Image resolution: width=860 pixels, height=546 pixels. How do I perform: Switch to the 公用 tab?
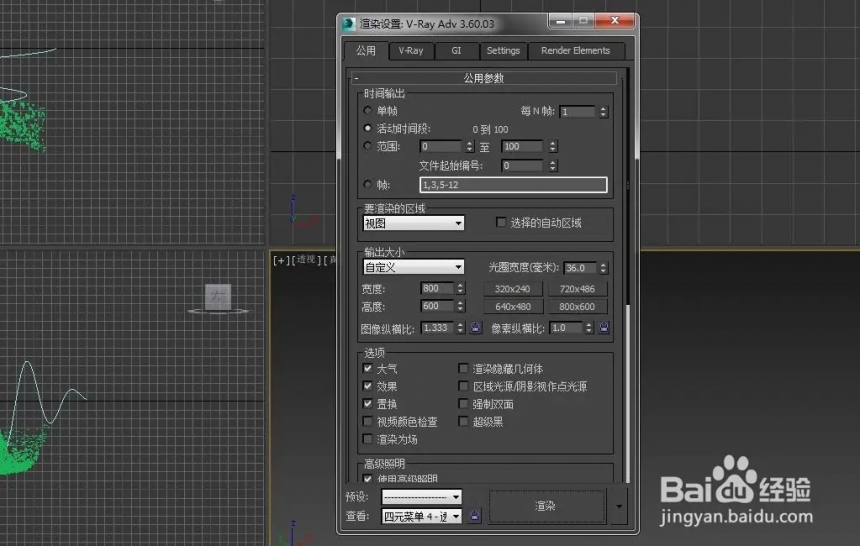point(366,50)
